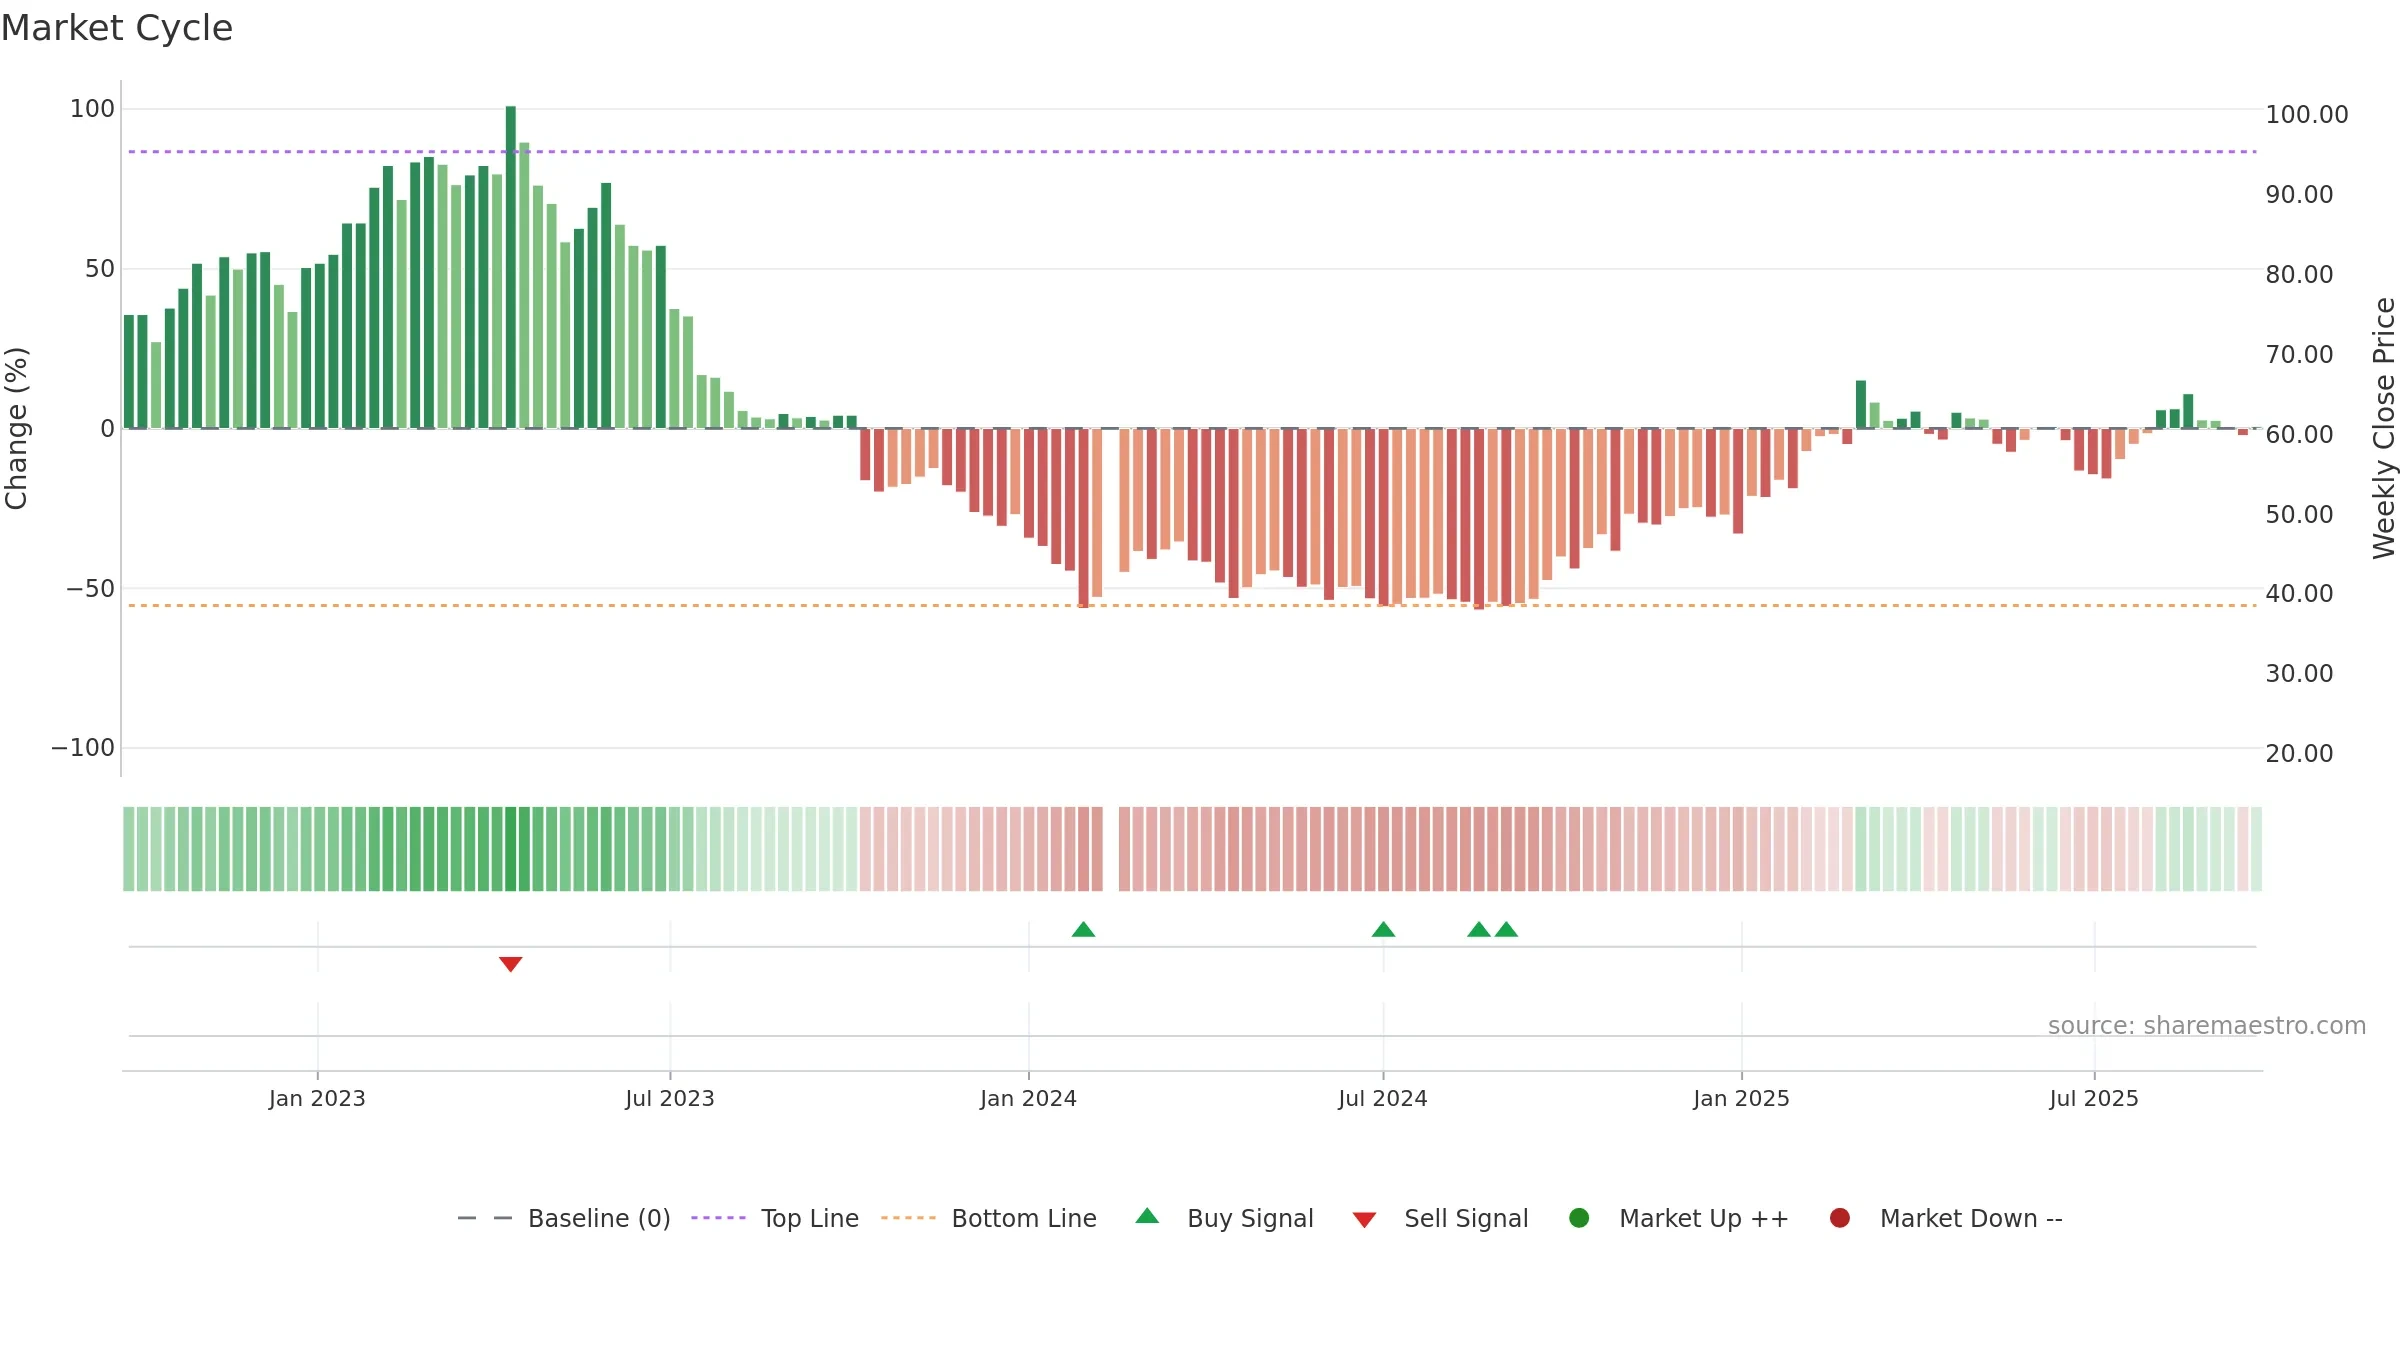Click the buy signal triangle at Jul 2024
The width and height of the screenshot is (2400, 1350).
1383,929
